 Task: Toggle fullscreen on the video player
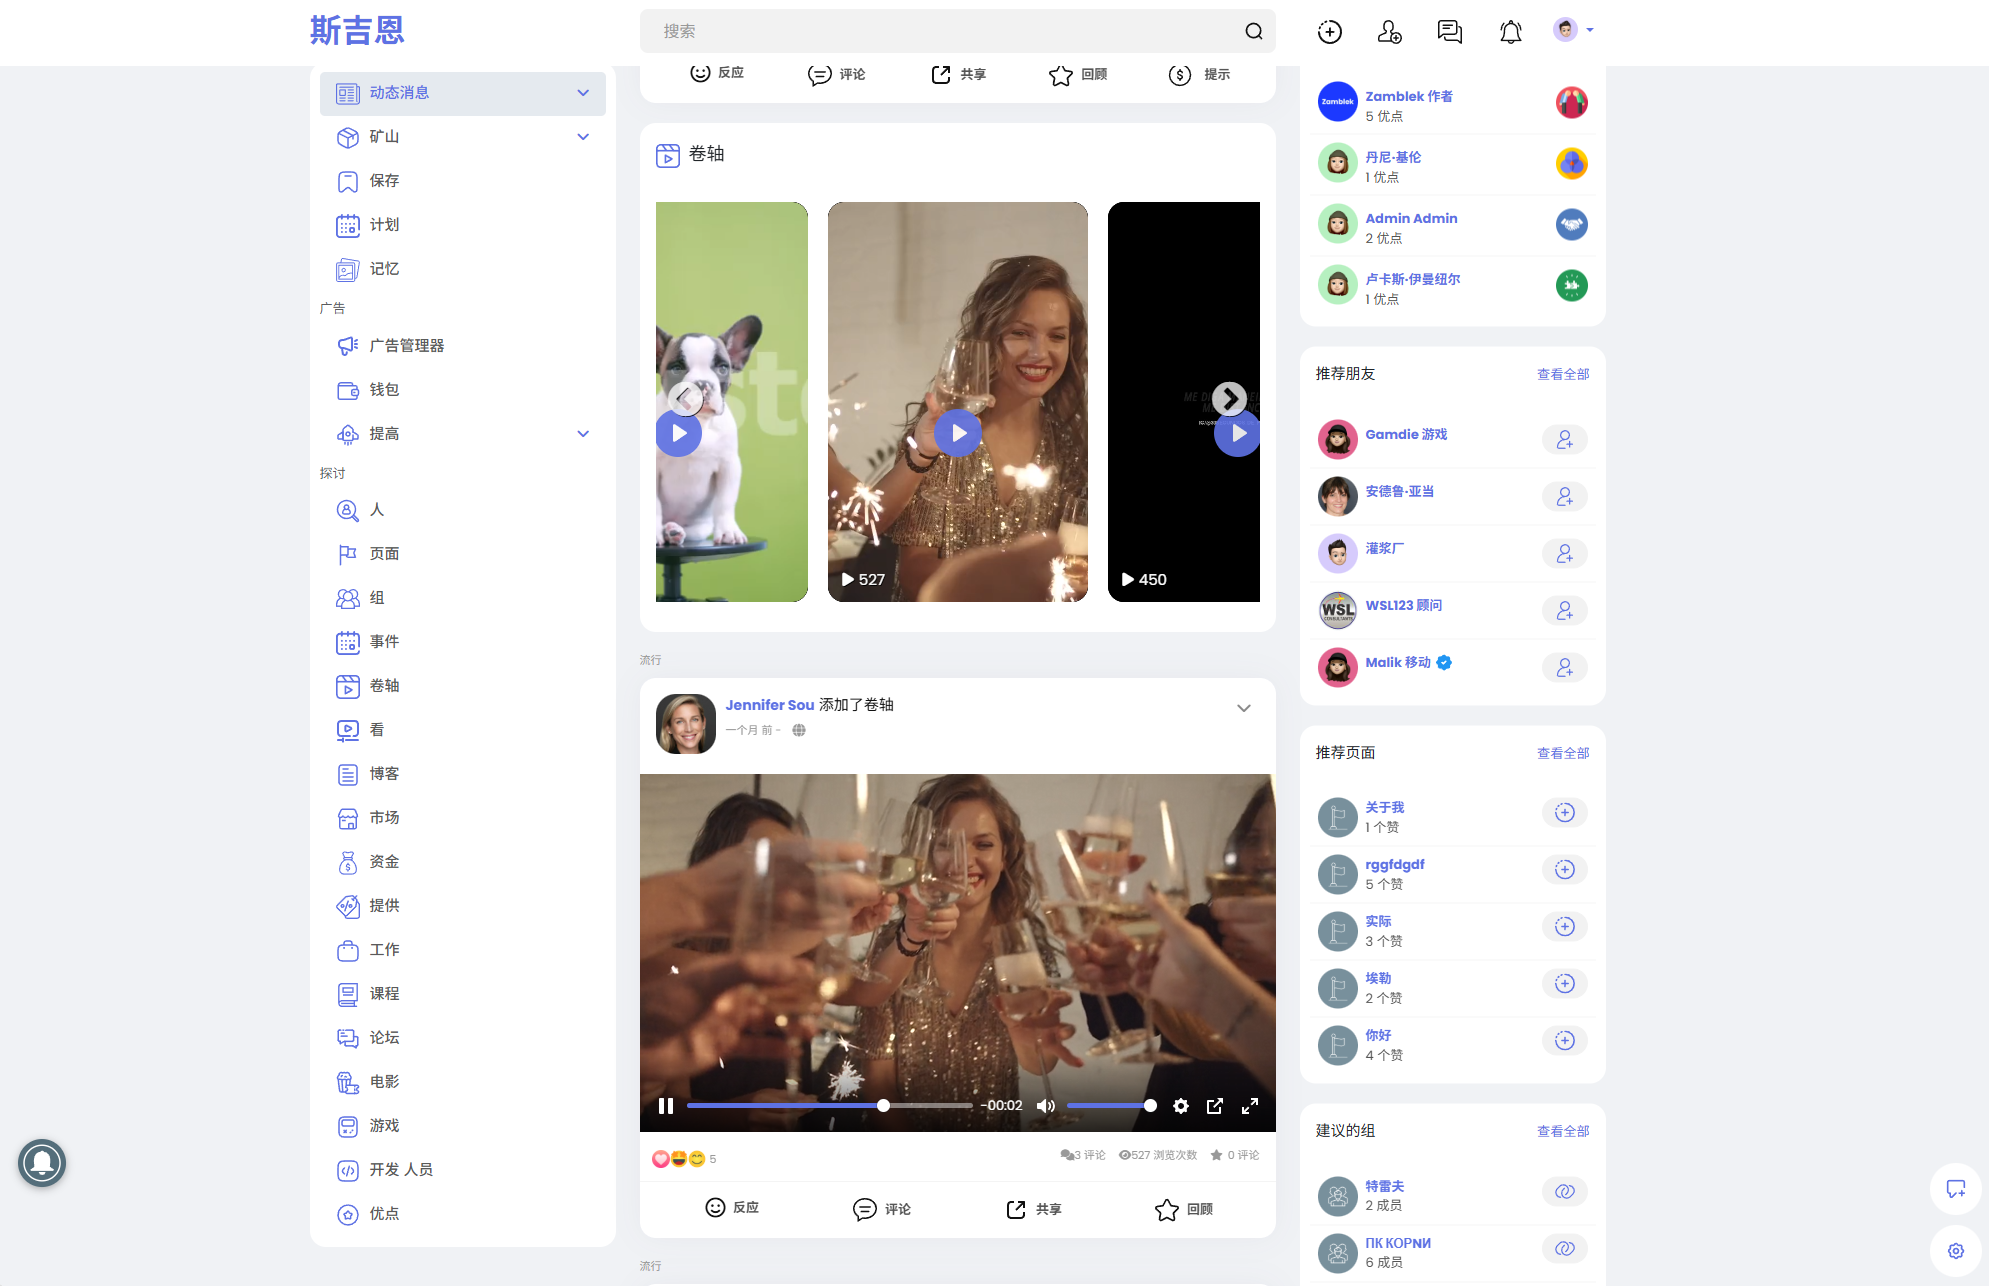pyautogui.click(x=1250, y=1105)
